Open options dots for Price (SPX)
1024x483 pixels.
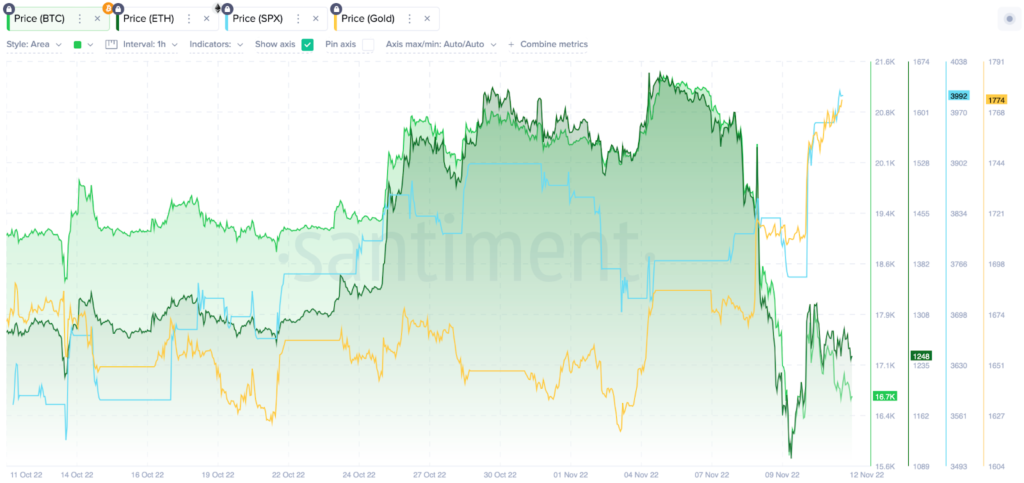pyautogui.click(x=298, y=19)
